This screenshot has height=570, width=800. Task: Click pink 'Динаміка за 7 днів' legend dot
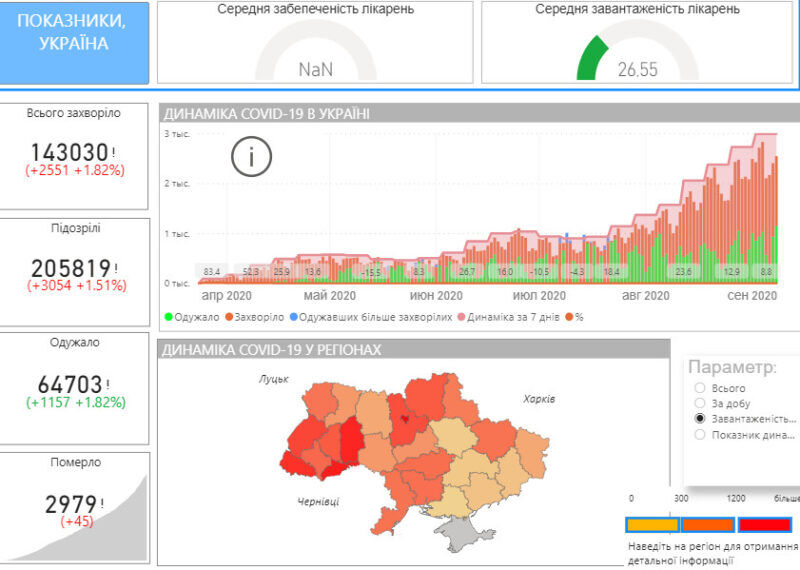[x=462, y=317]
